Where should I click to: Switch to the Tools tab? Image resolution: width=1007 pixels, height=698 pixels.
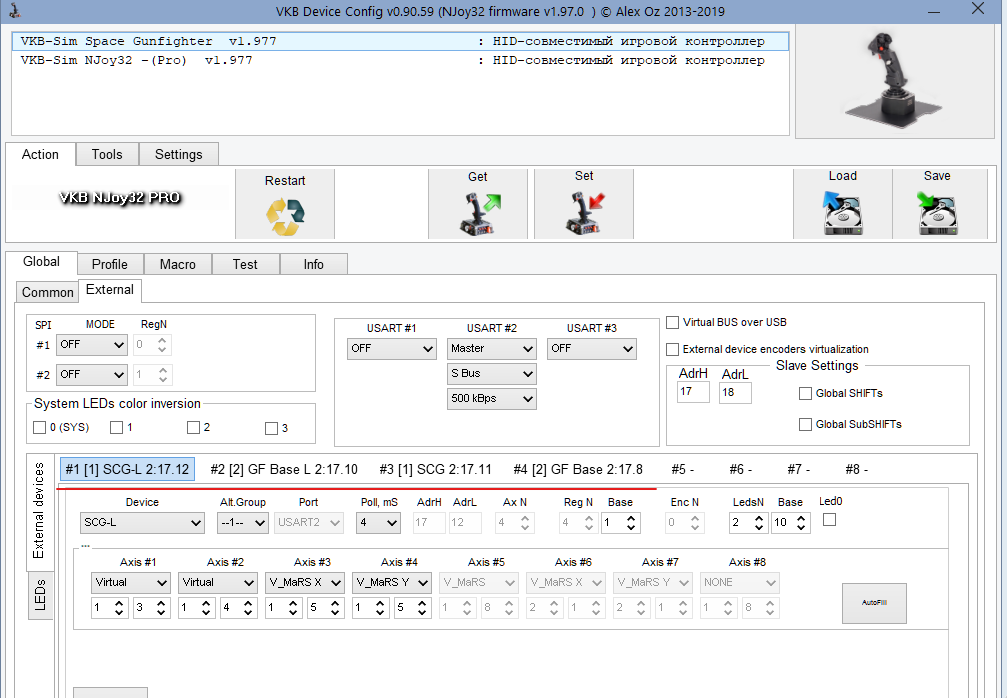107,154
